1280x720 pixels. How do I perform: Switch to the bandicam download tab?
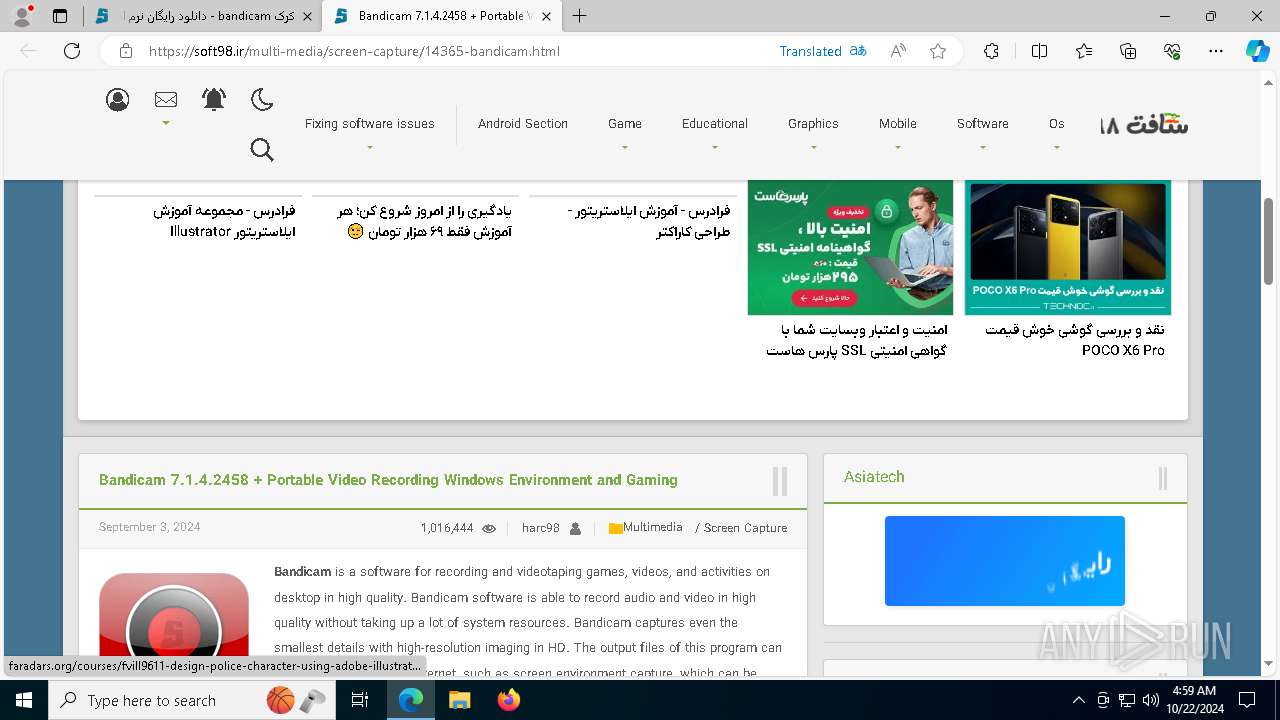coord(203,16)
